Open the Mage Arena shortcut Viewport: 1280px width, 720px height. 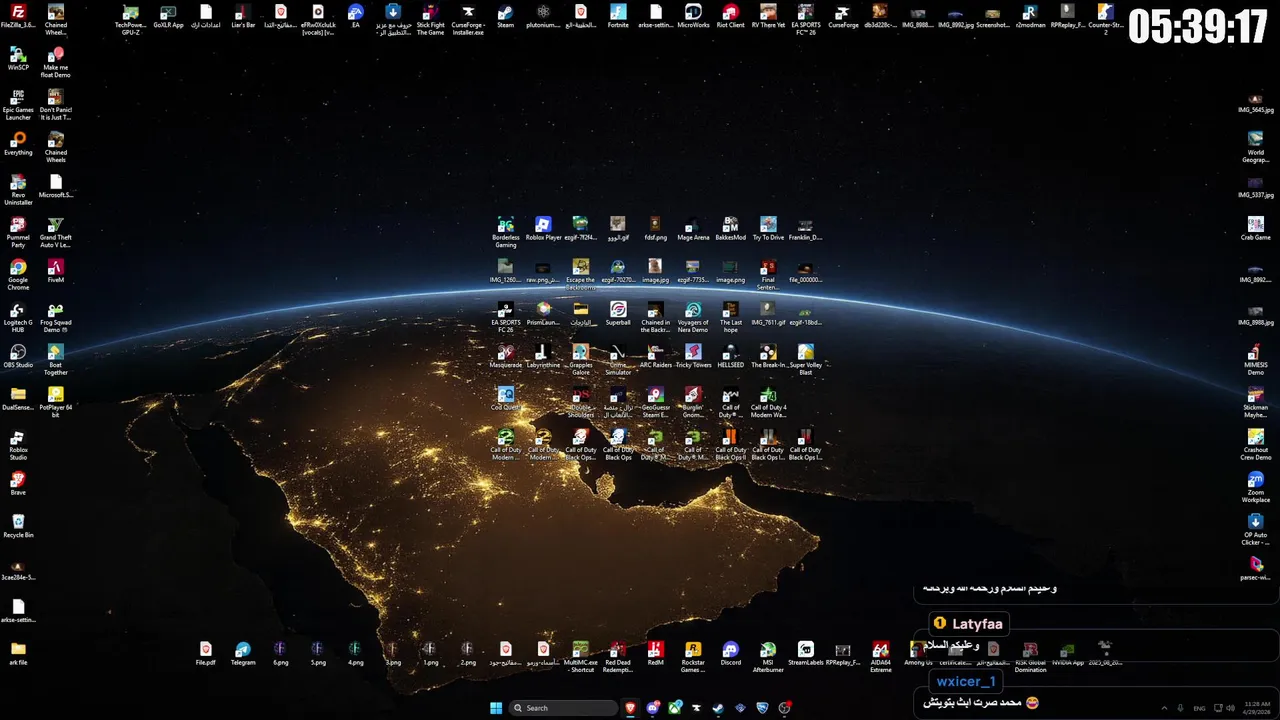click(693, 229)
